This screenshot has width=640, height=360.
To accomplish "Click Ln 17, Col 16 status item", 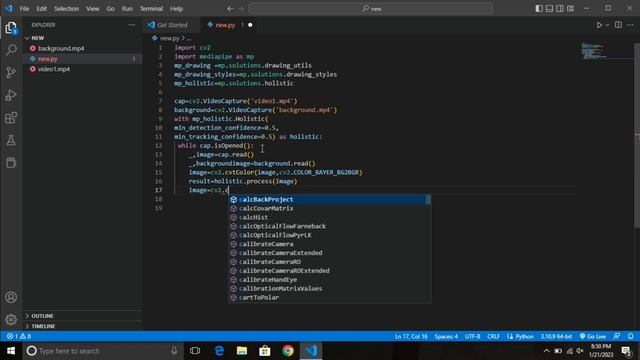I will click(411, 336).
